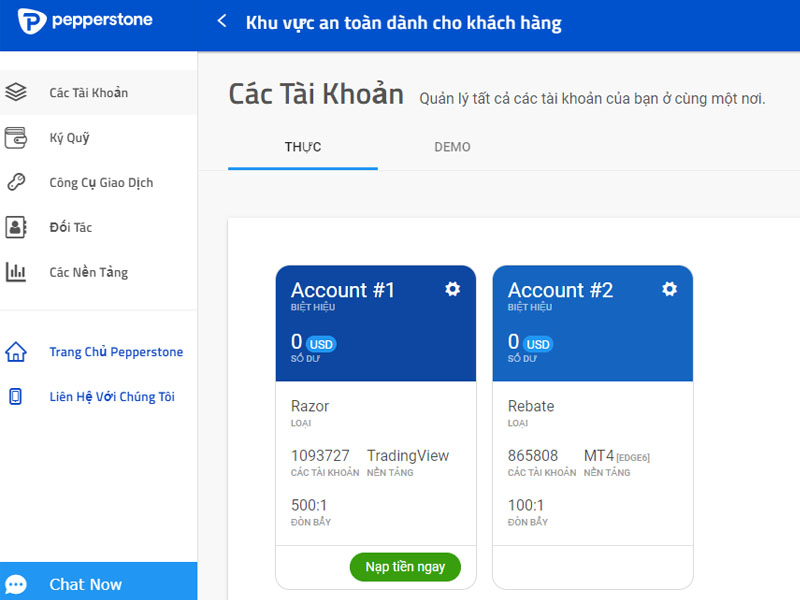Click the Account #2 balance value 0

[513, 341]
